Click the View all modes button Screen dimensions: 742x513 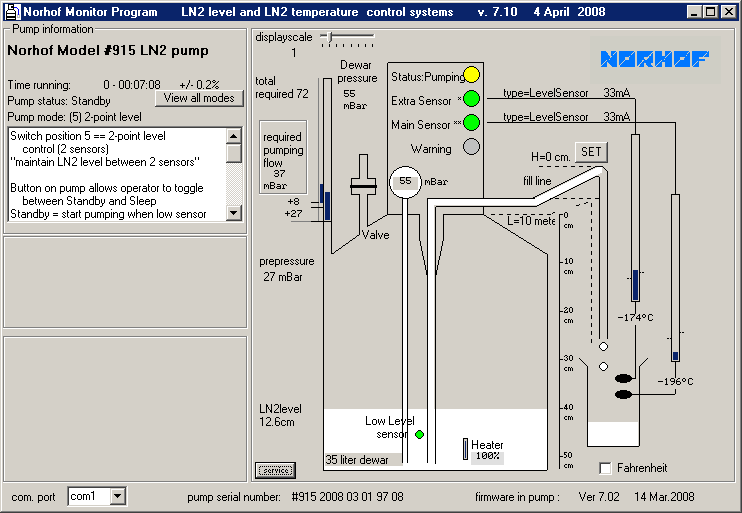[199, 98]
